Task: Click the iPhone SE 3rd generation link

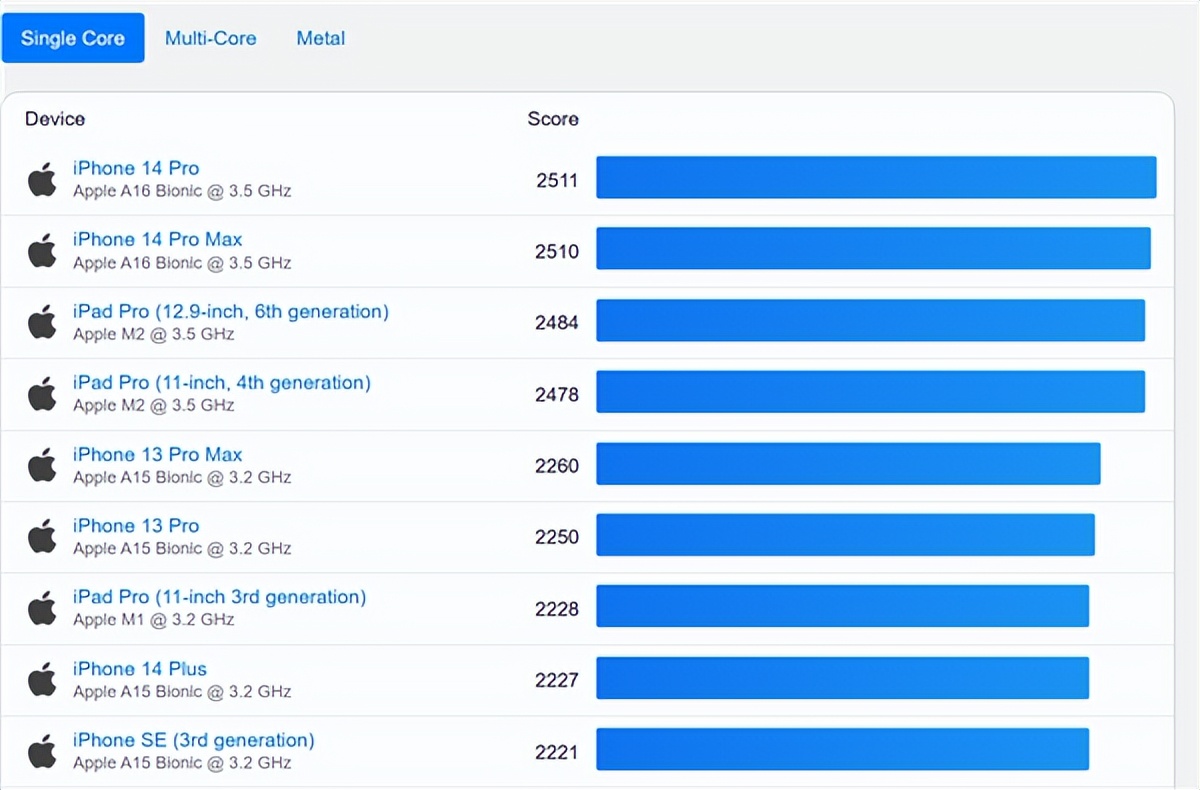Action: 192,740
